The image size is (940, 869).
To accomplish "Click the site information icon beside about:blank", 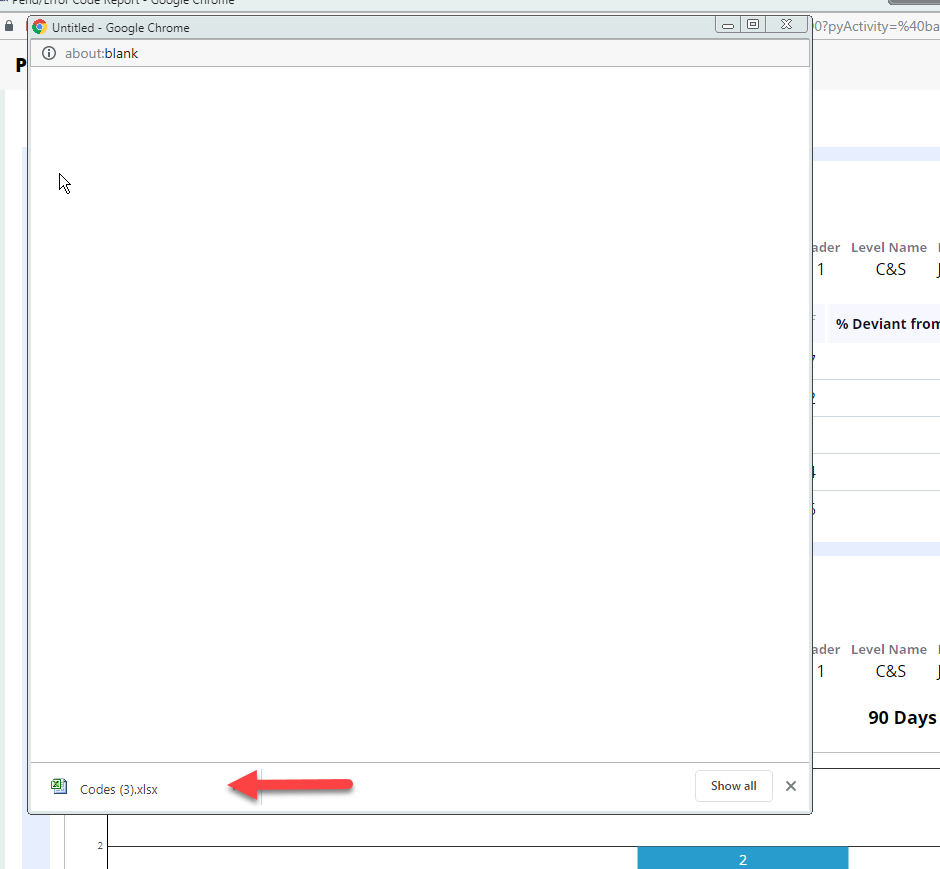I will pyautogui.click(x=49, y=53).
